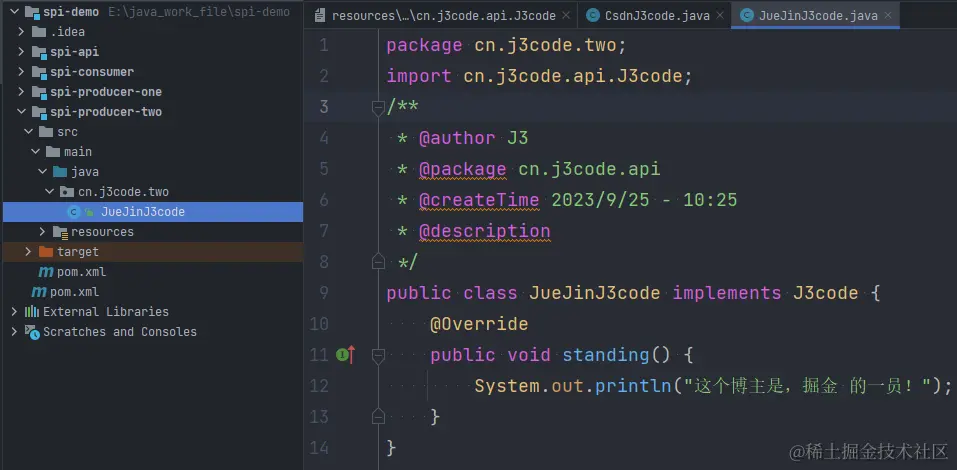Click the J3code interface name on line 9
Screen dimensions: 957x470
825,293
